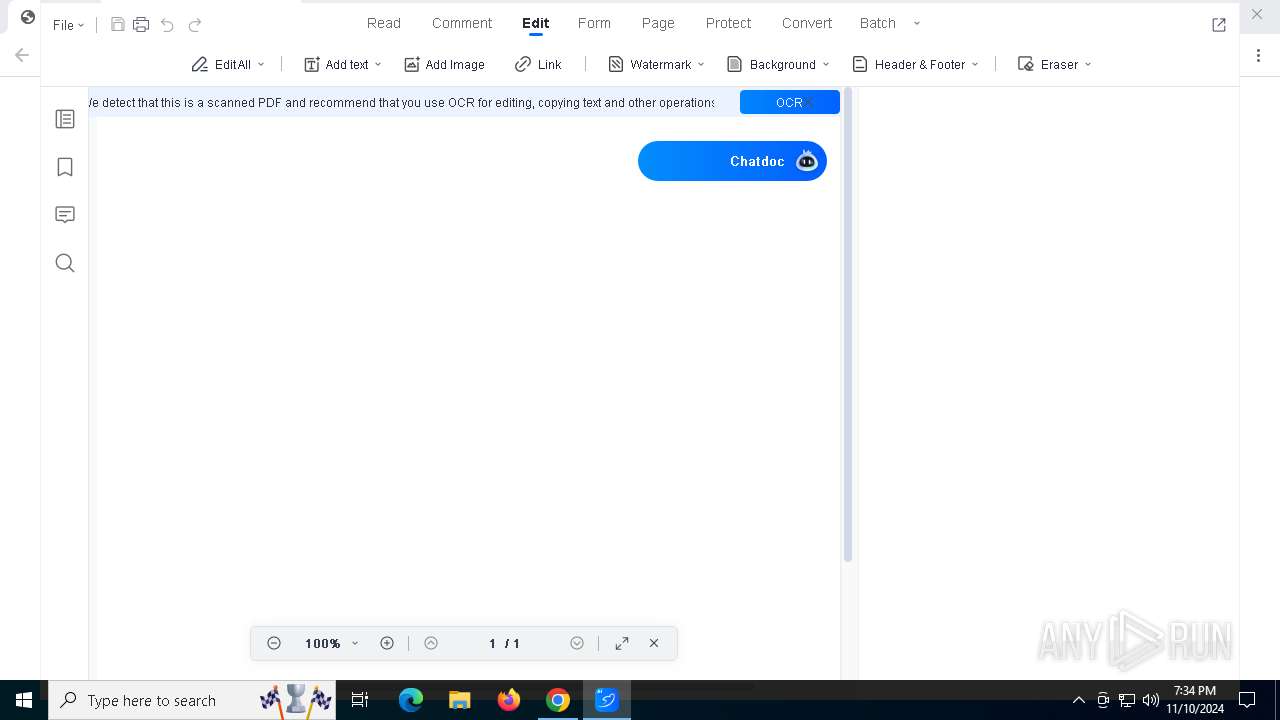1280x720 pixels.
Task: Undo the last action
Action: pyautogui.click(x=167, y=25)
